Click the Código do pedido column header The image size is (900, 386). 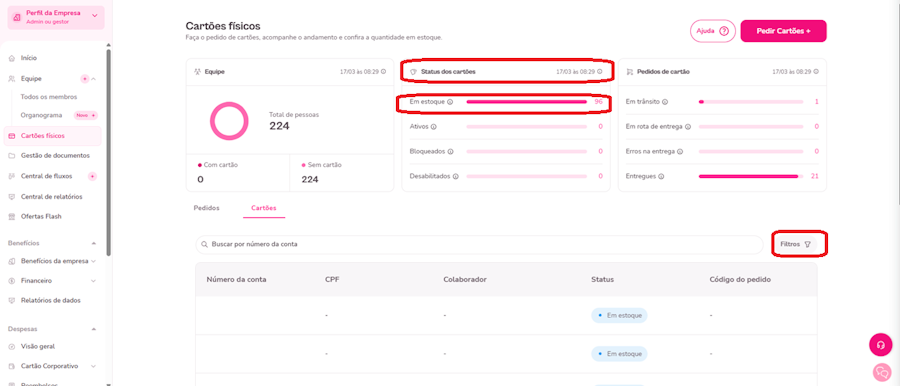click(x=740, y=280)
